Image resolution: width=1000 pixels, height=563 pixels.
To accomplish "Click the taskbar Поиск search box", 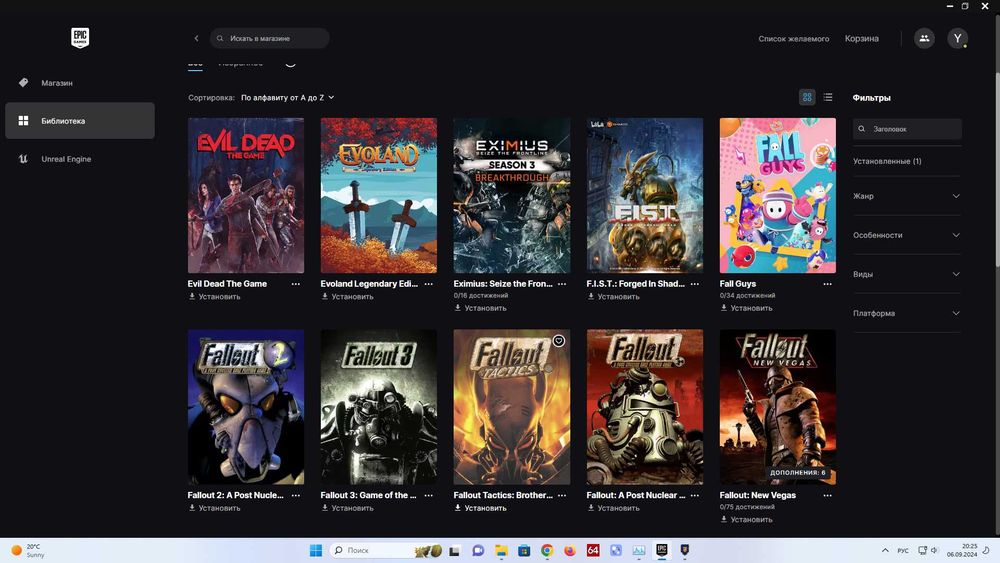I will point(385,550).
